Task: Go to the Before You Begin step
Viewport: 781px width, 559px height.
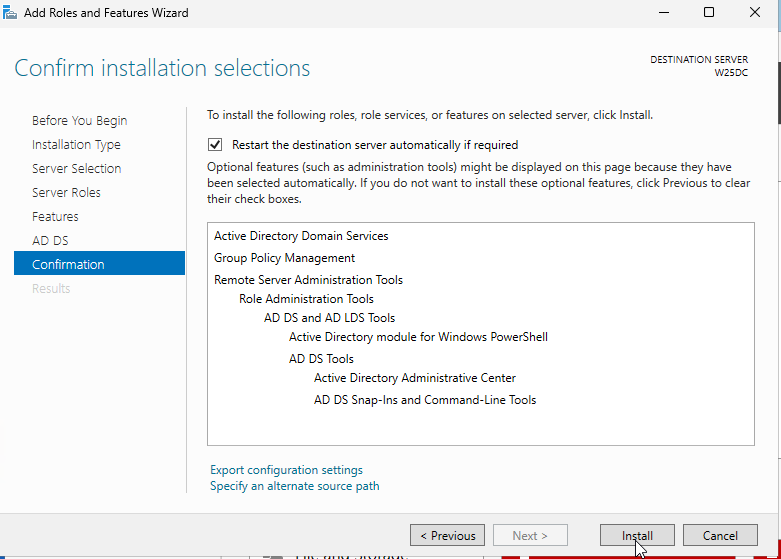Action: coord(80,121)
